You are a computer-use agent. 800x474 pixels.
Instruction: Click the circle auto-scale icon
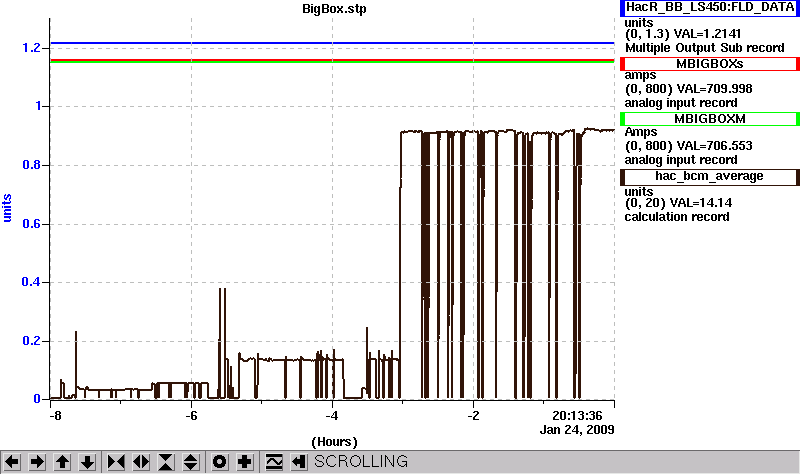pyautogui.click(x=219, y=462)
